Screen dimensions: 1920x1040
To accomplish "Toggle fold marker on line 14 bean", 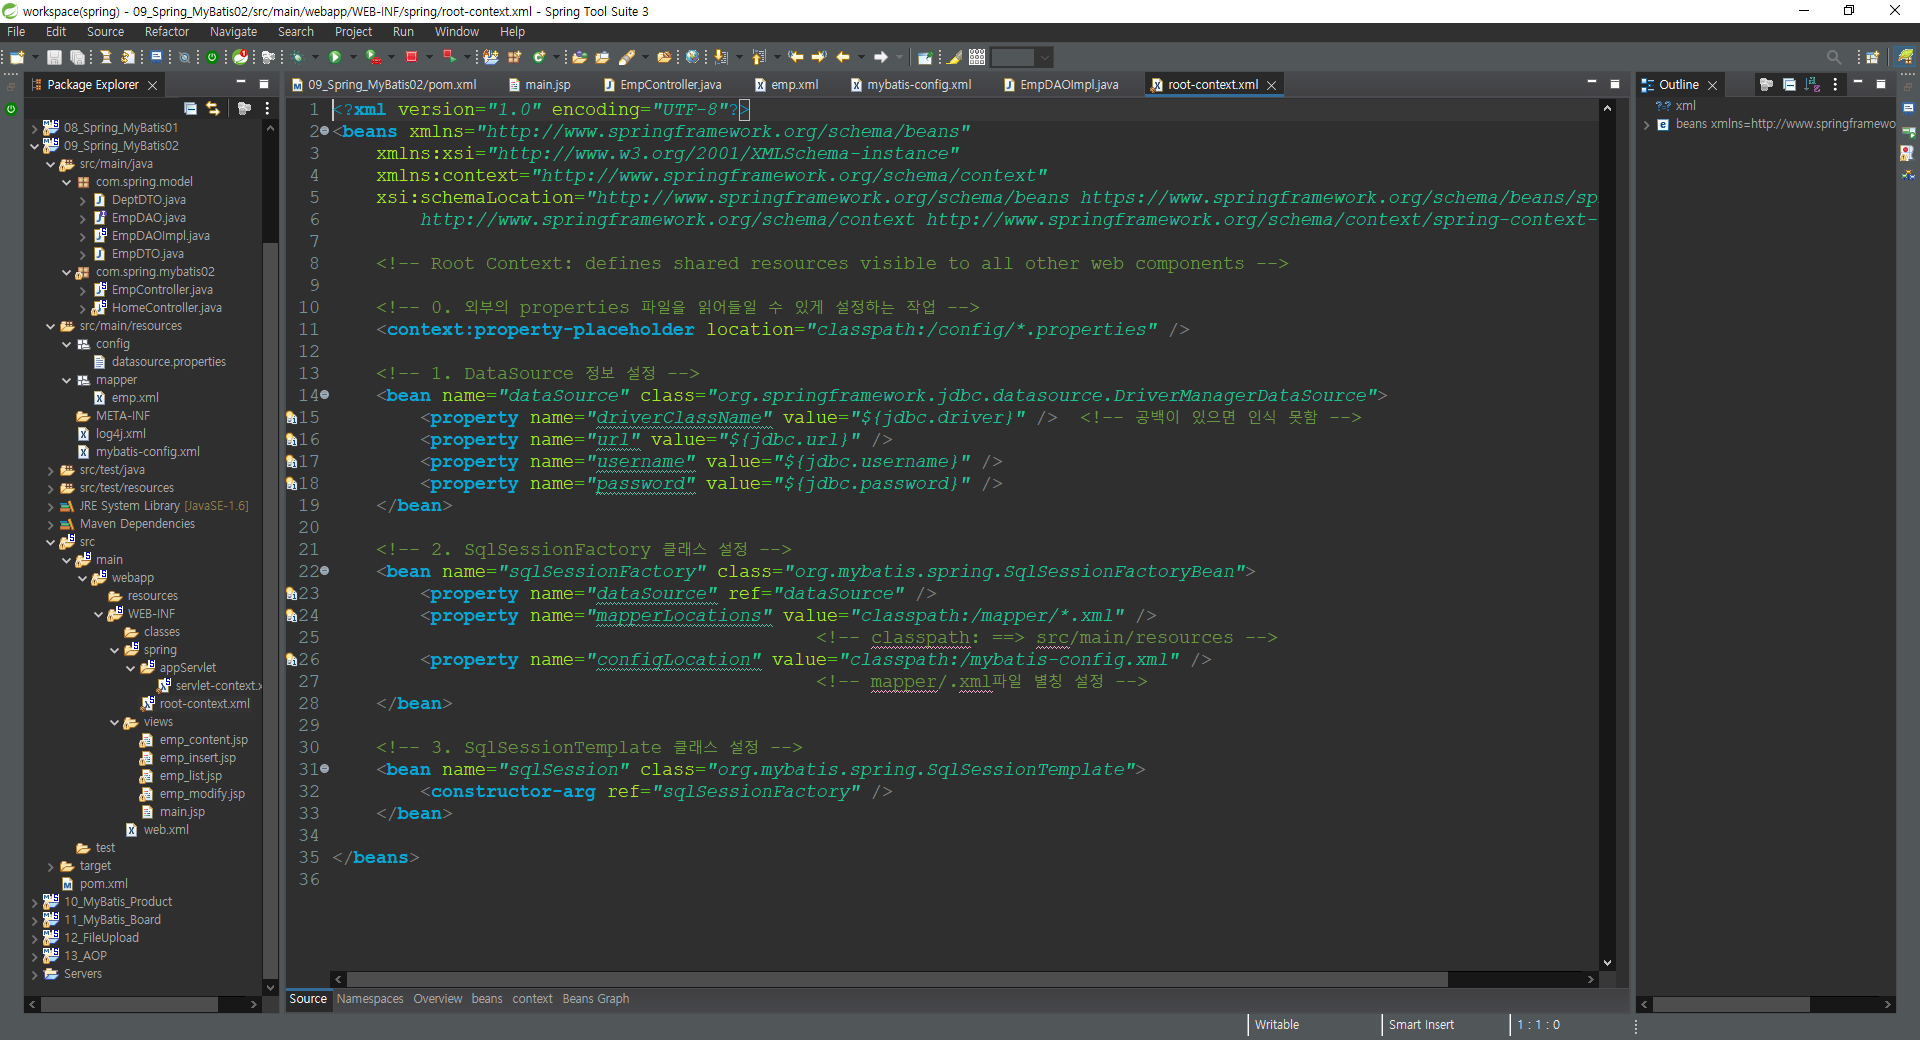I will pos(324,395).
